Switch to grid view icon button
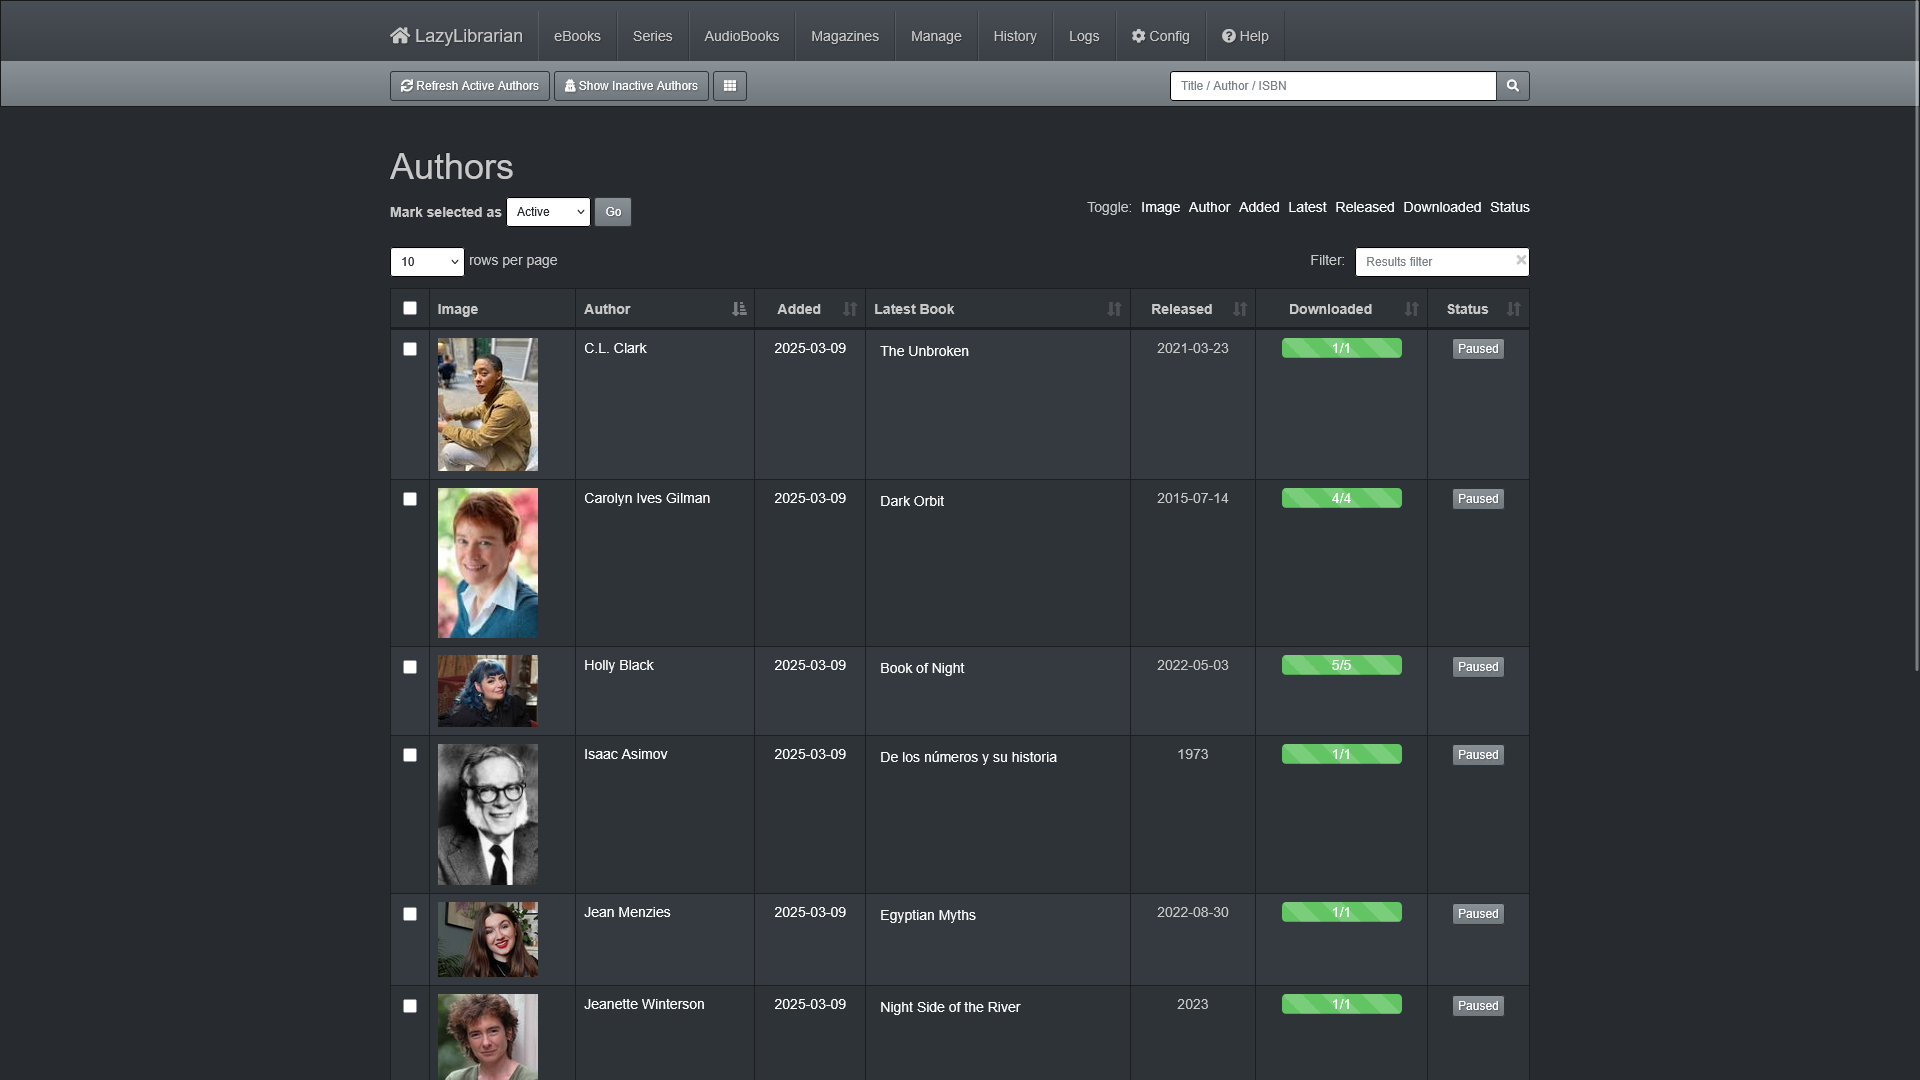Viewport: 1920px width, 1080px height. [x=730, y=86]
